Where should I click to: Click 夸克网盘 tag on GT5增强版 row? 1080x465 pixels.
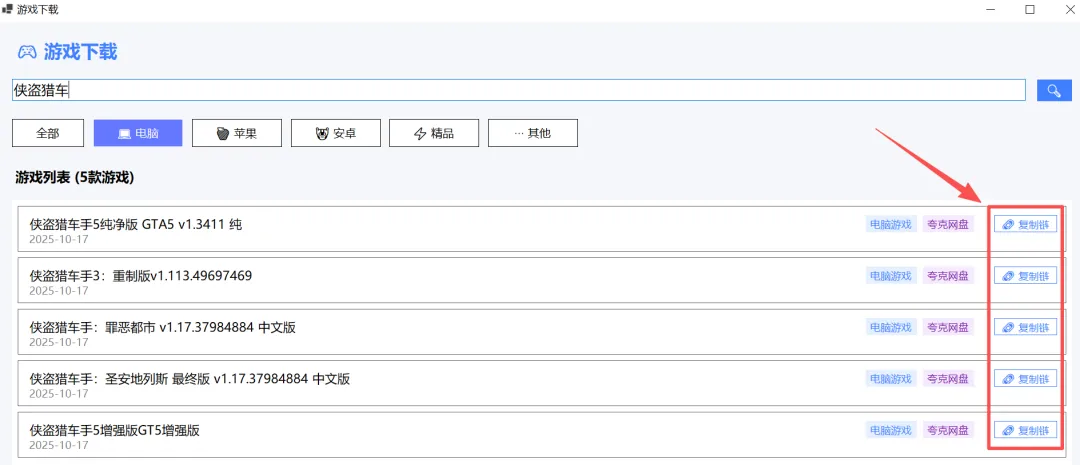(948, 431)
